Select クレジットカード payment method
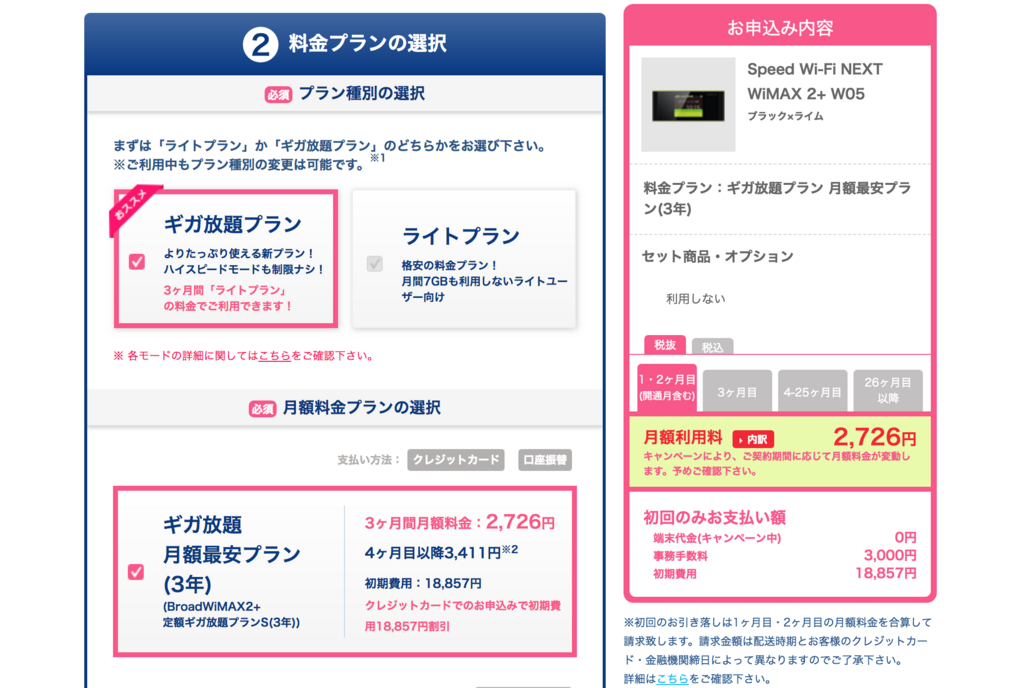Viewport: 1024px width, 688px height. (456, 460)
